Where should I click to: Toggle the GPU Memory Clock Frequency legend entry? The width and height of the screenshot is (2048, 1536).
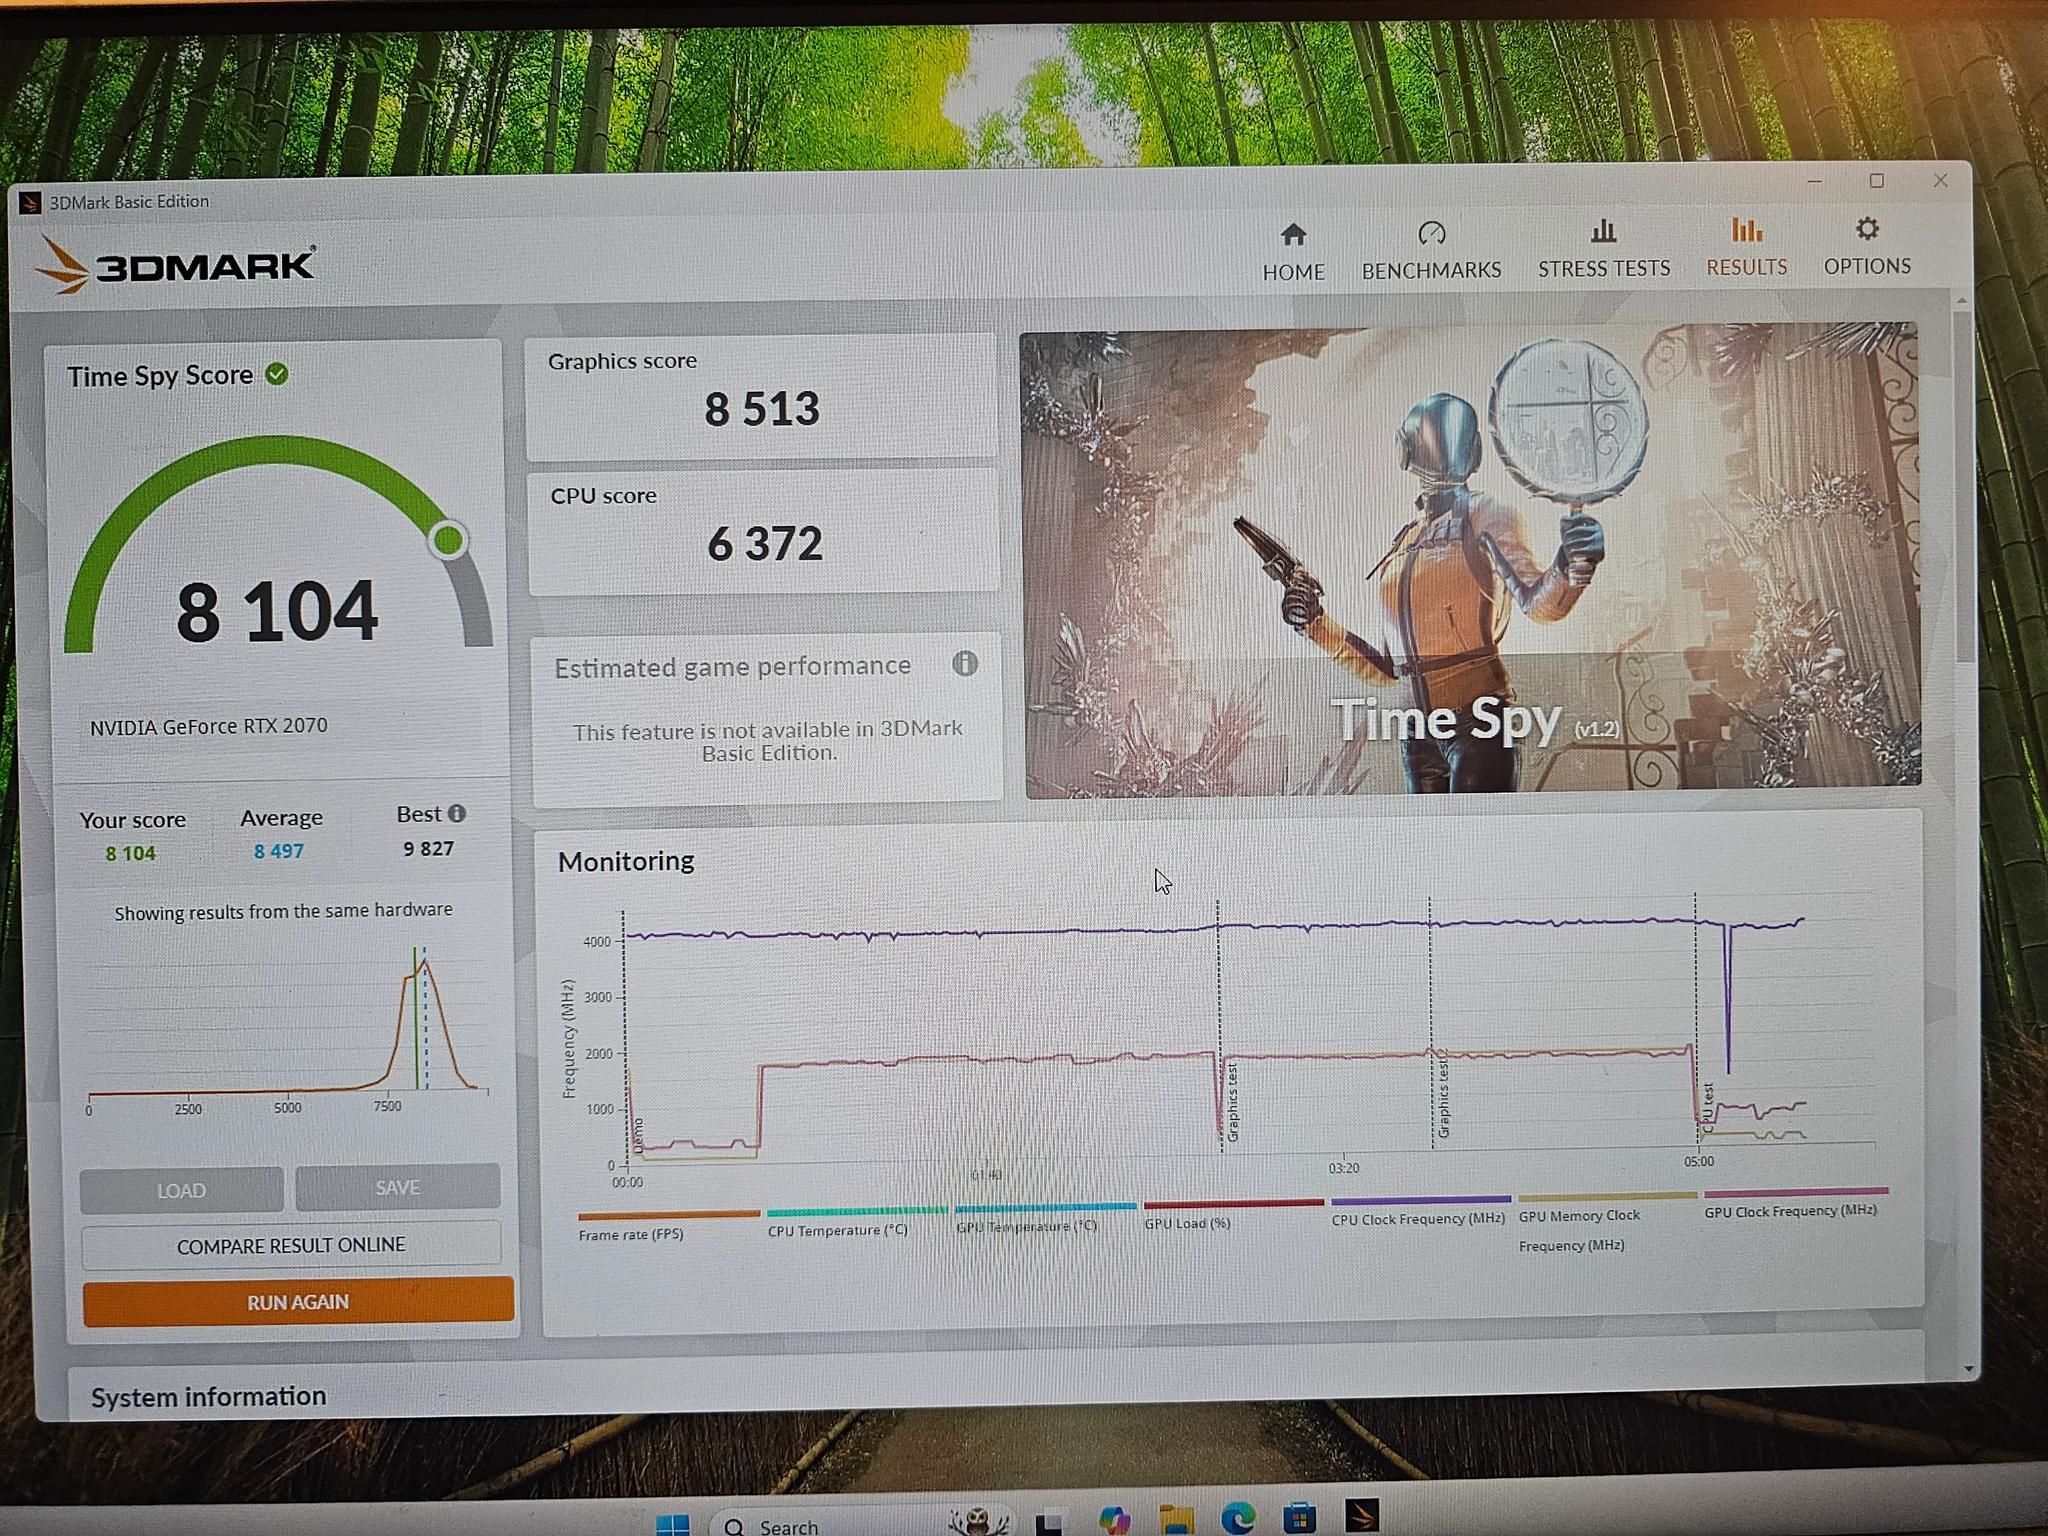click(x=1607, y=1224)
